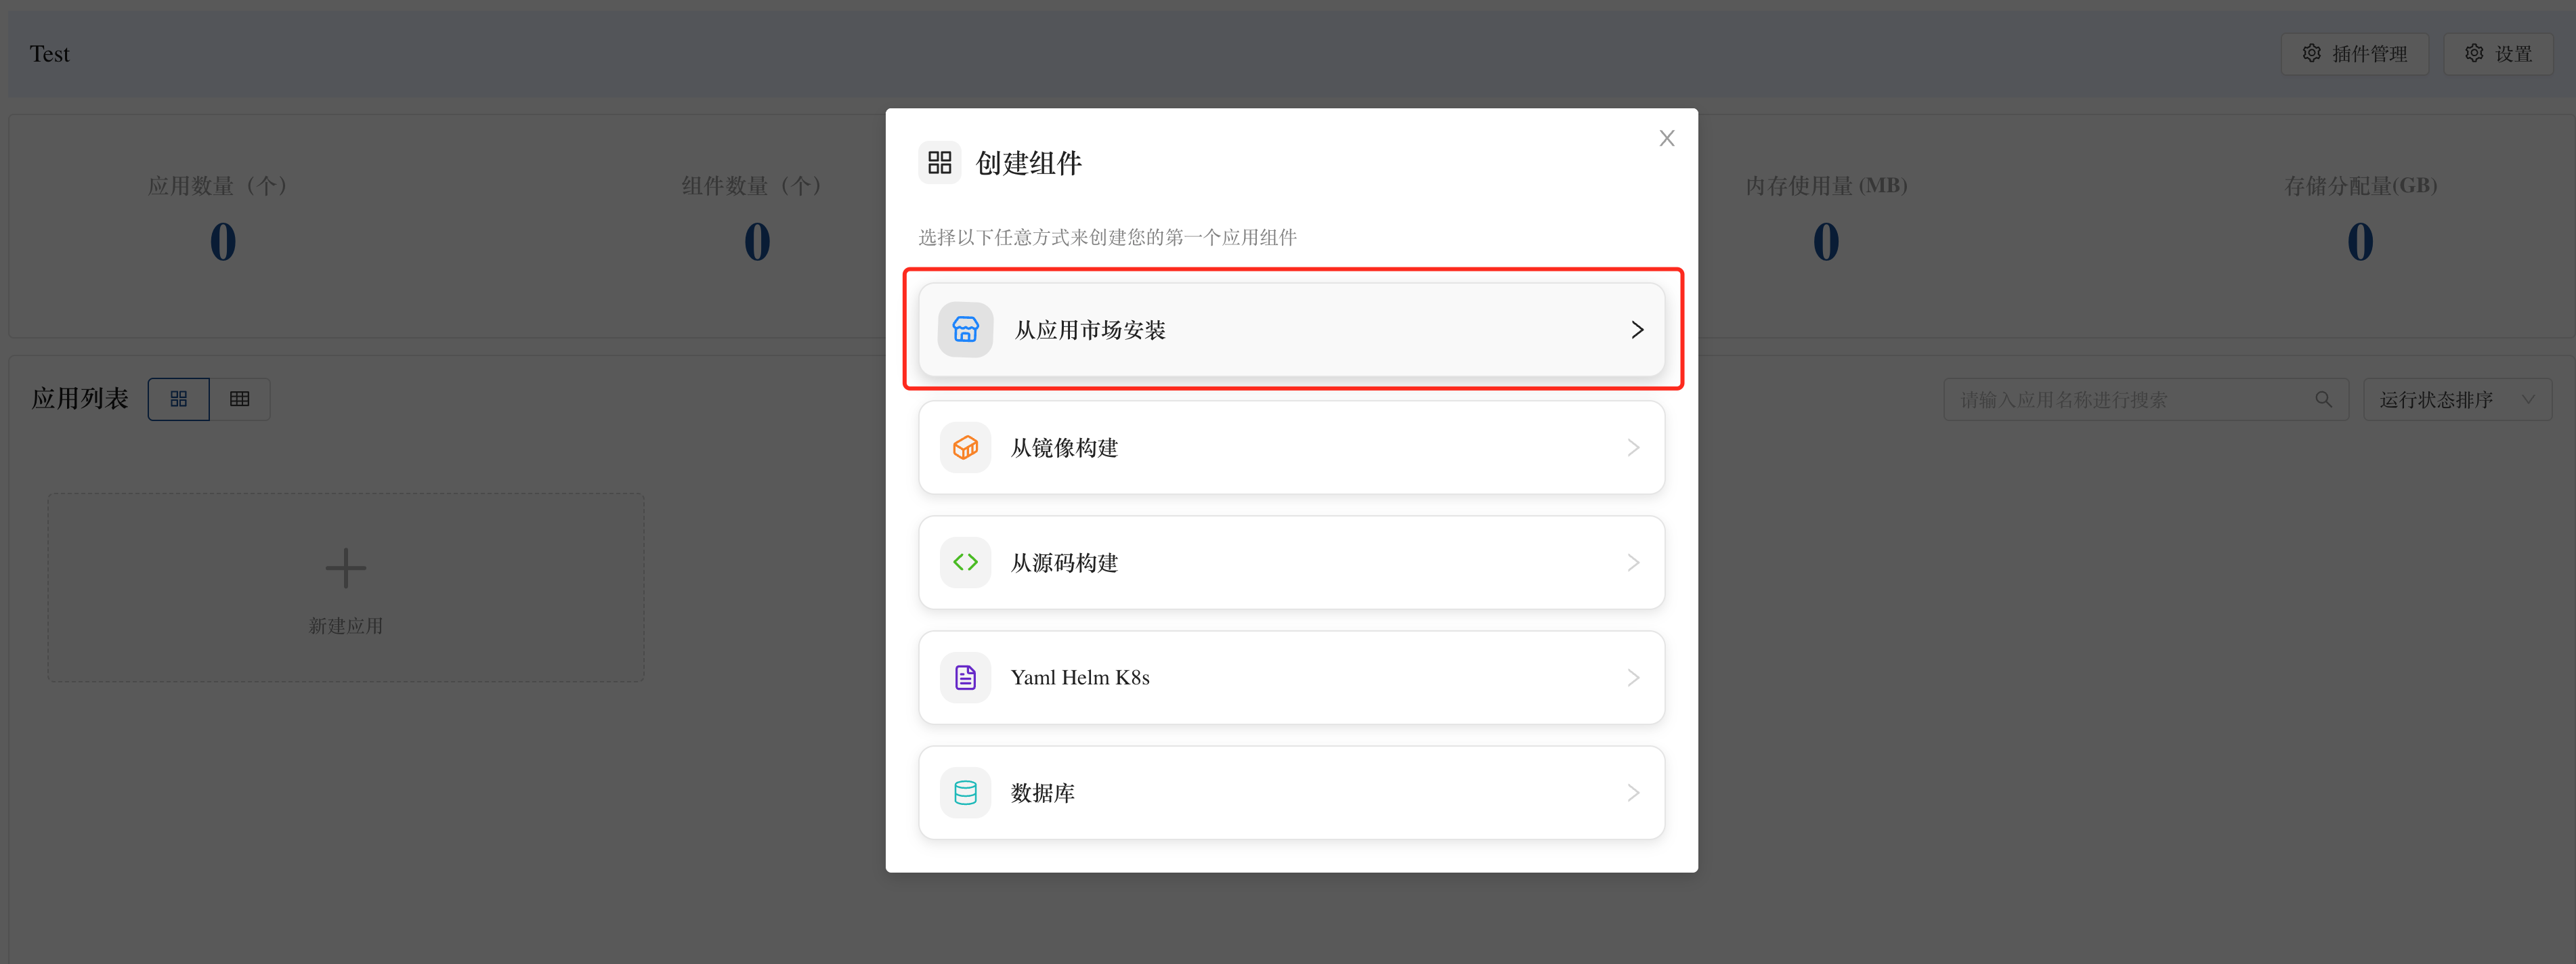2576x964 pixels.
Task: Click the green source code brackets icon
Action: click(965, 563)
